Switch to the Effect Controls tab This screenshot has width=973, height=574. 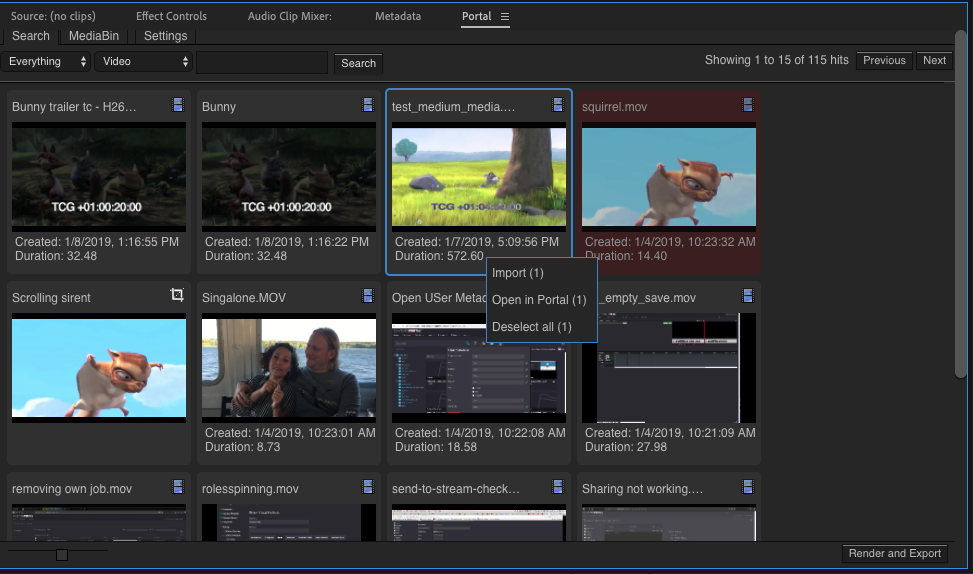coord(171,16)
